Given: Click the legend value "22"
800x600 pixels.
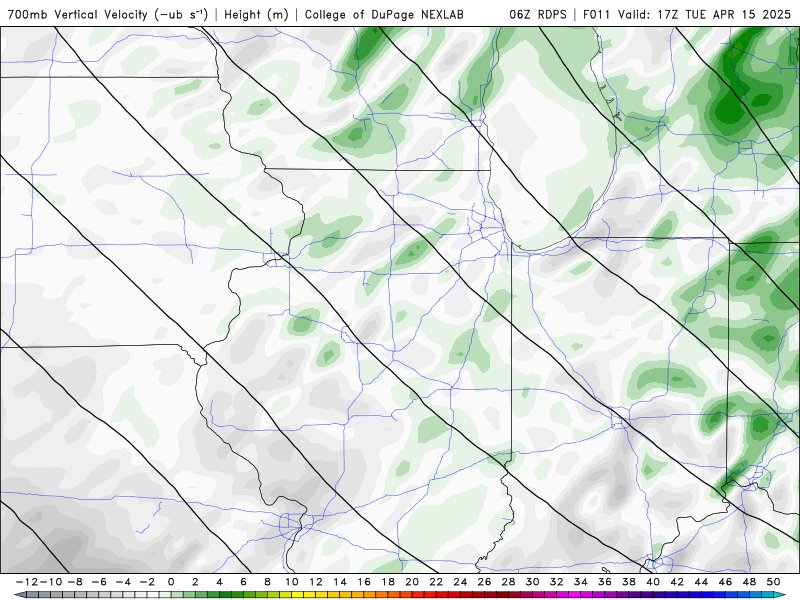Looking at the screenshot, I should (436, 582).
